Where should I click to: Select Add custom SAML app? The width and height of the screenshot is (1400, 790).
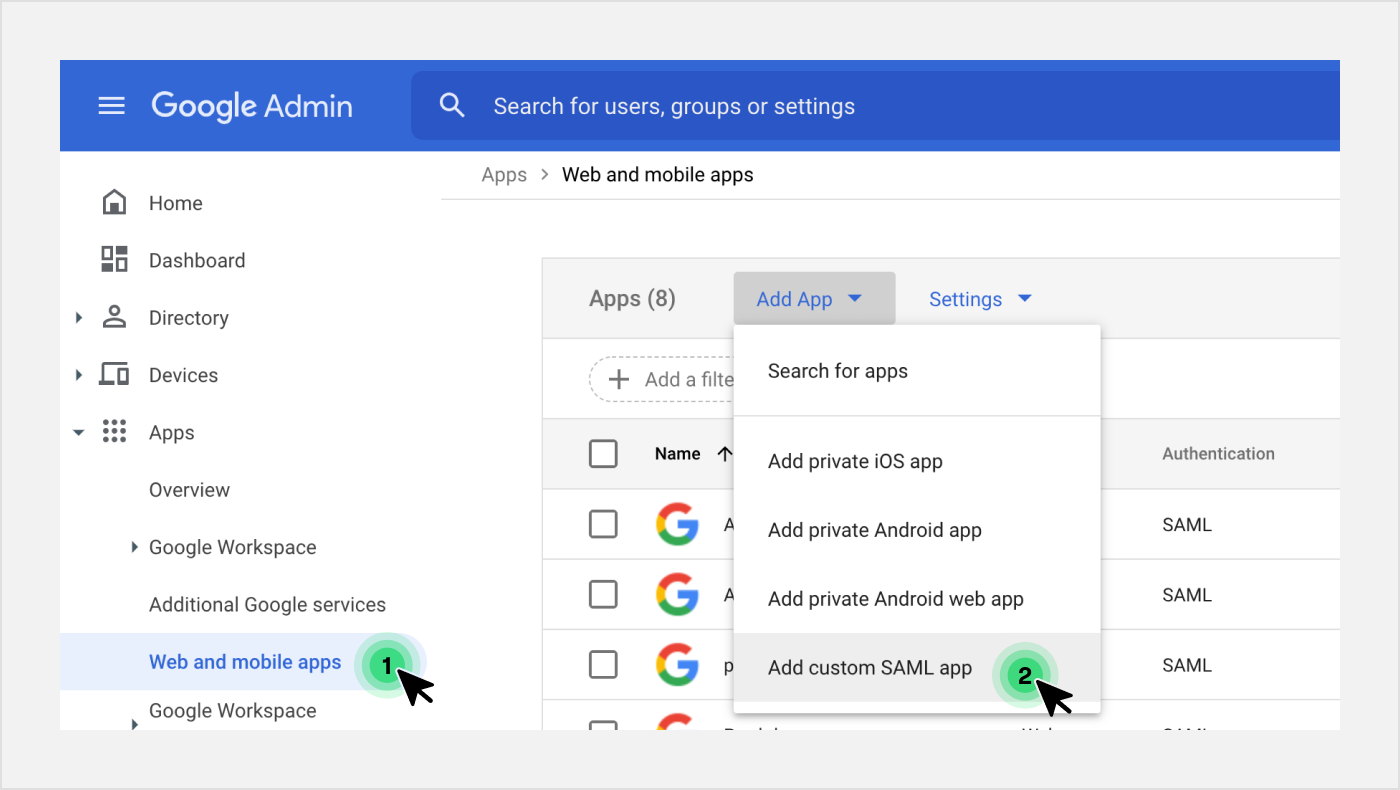[870, 668]
